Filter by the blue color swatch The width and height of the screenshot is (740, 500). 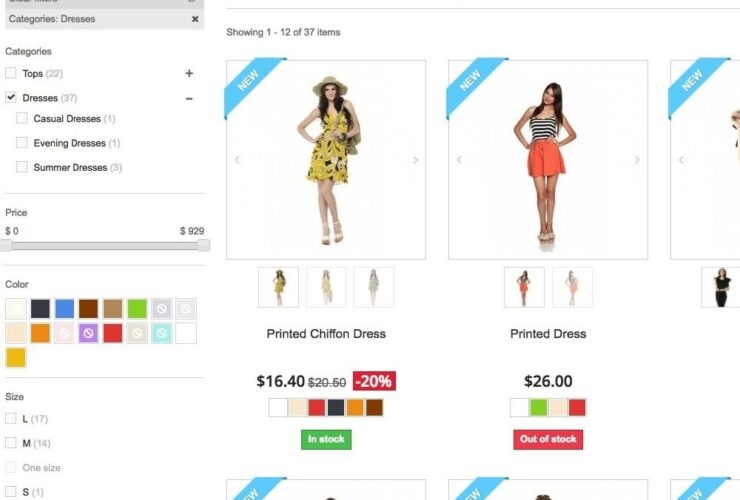pos(65,309)
